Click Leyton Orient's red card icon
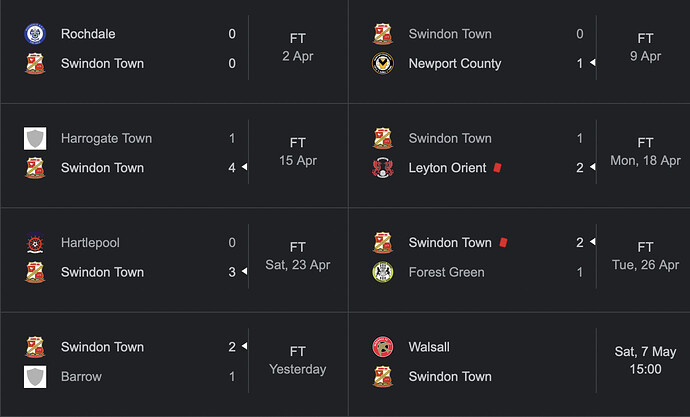 point(497,168)
